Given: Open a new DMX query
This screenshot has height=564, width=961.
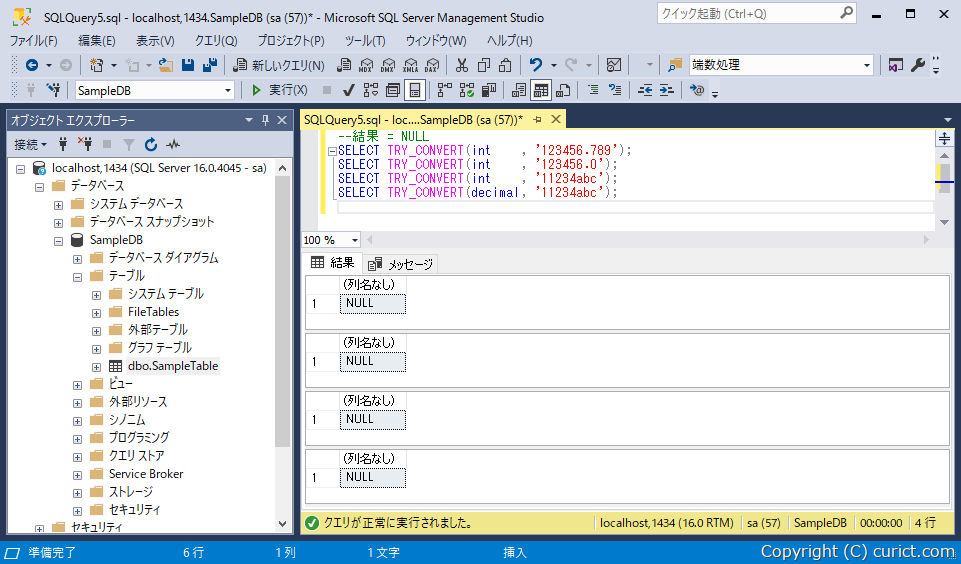Looking at the screenshot, I should [388, 65].
